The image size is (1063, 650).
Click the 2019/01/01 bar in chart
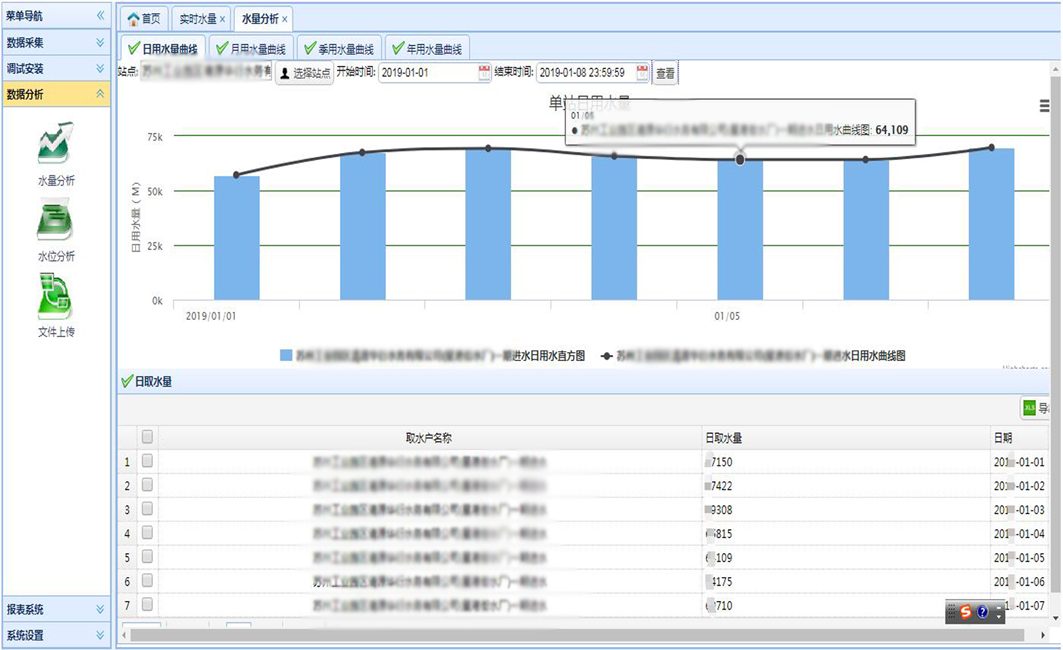pos(237,237)
